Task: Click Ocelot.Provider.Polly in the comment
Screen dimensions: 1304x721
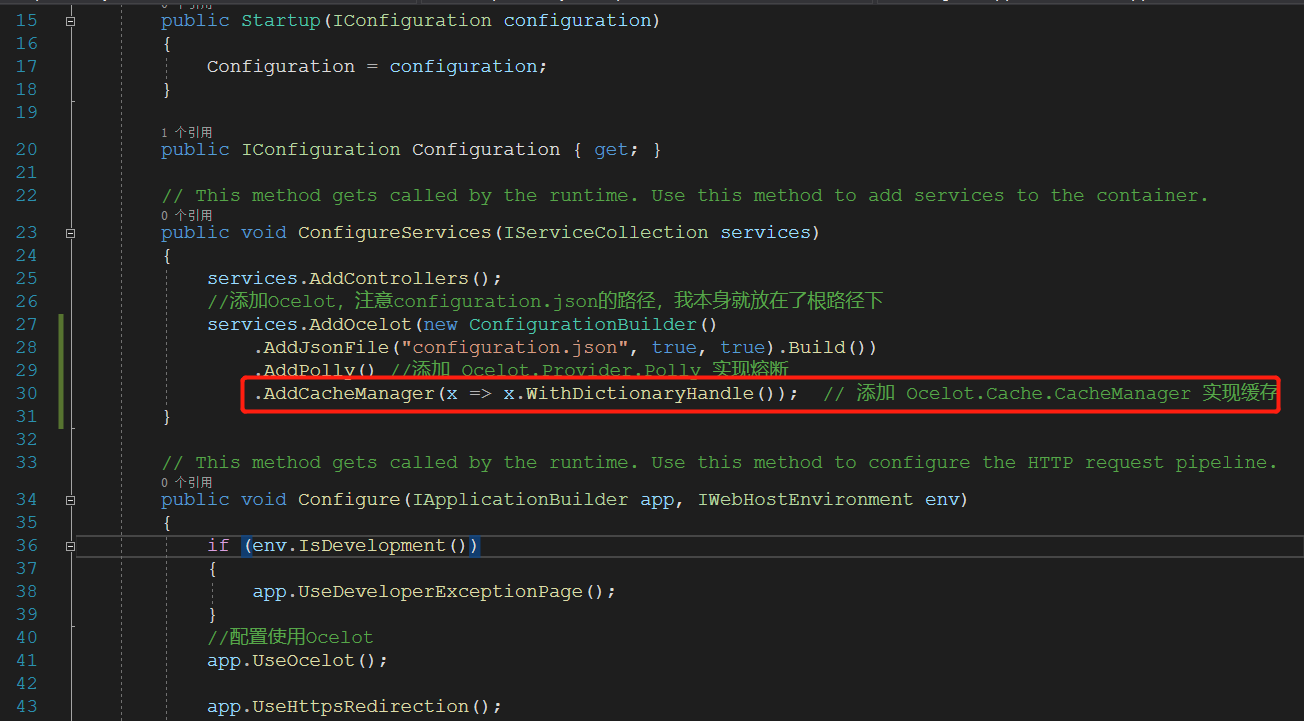Action: [581, 371]
